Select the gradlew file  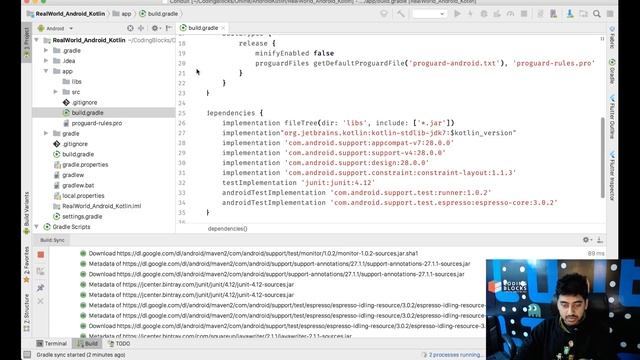(69, 175)
